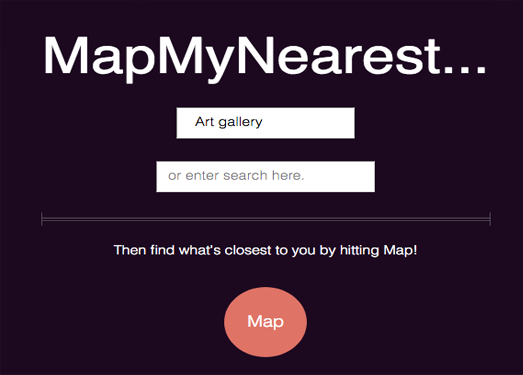Expand the place type selector showing Art gallery
Screen dimensions: 523x375
(266, 123)
